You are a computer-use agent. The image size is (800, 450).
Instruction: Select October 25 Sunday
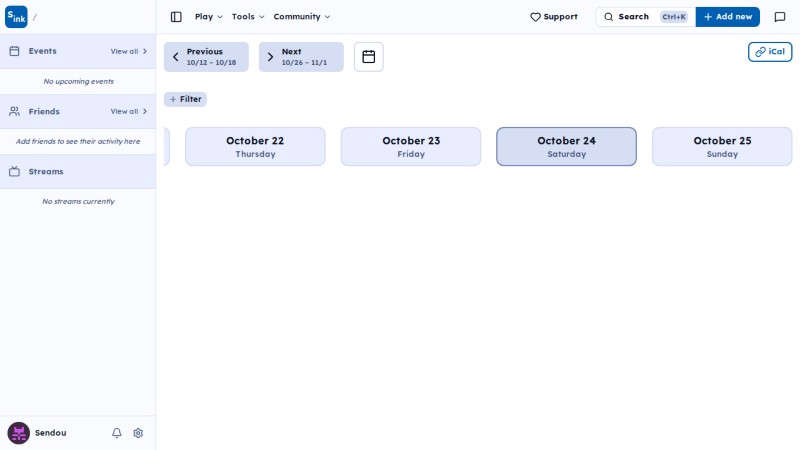click(x=722, y=146)
